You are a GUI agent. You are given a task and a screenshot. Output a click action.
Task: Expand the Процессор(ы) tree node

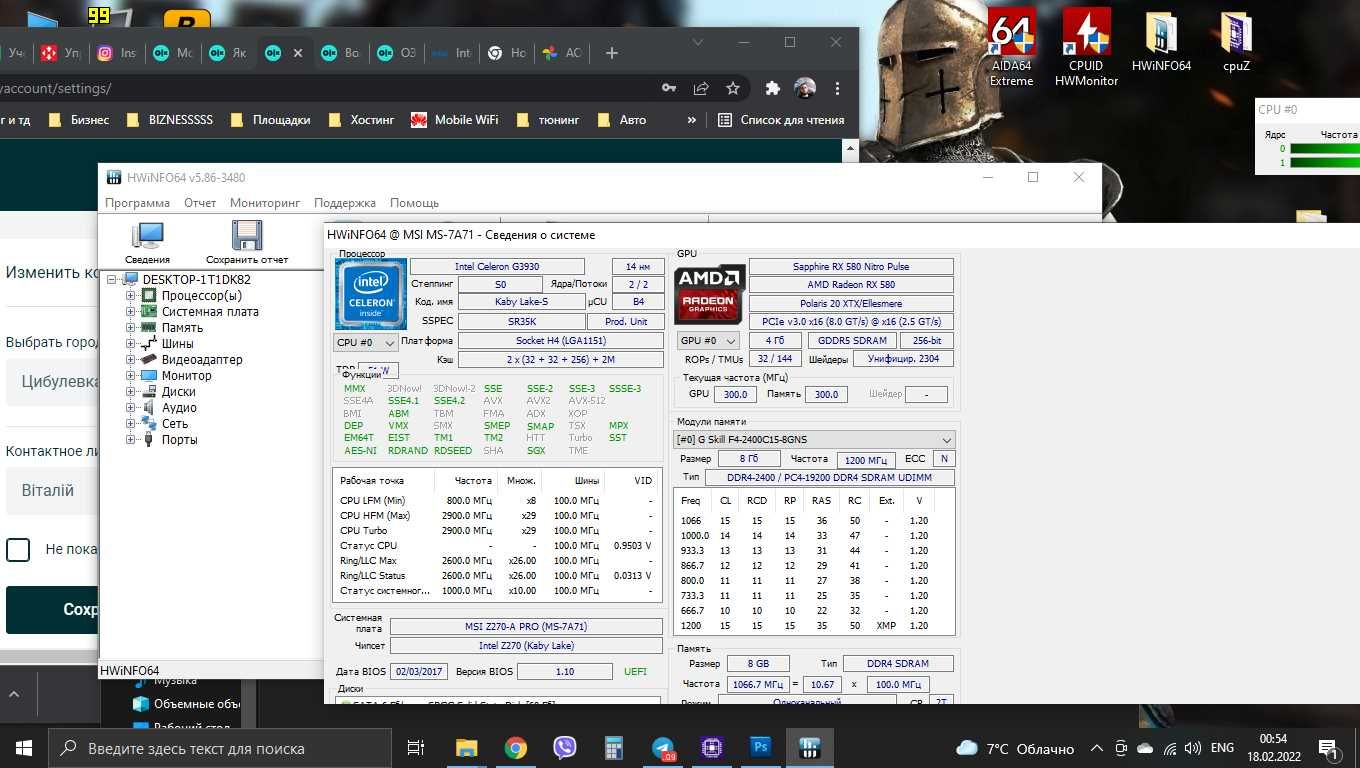point(130,296)
